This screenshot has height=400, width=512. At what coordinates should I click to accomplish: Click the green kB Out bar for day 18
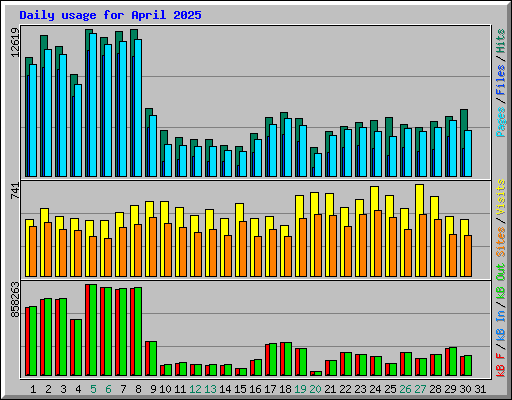pyautogui.click(x=288, y=359)
